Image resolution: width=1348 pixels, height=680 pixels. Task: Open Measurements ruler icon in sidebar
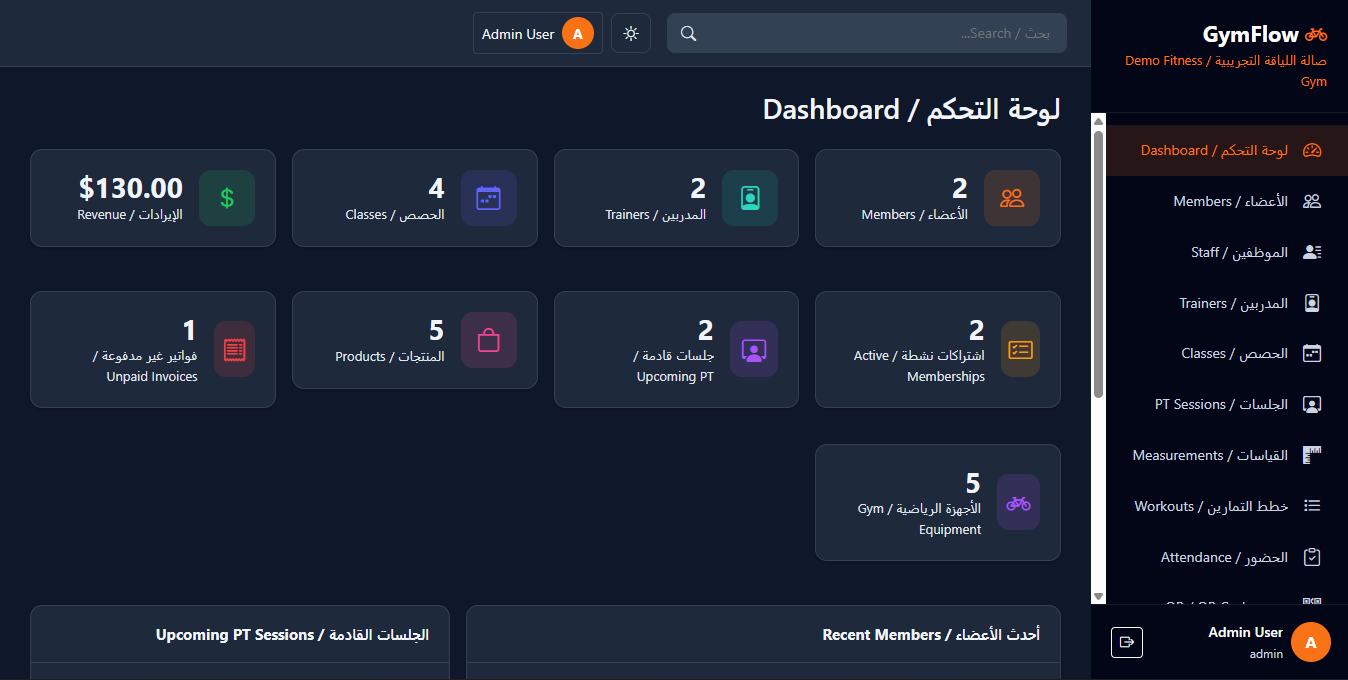1312,456
